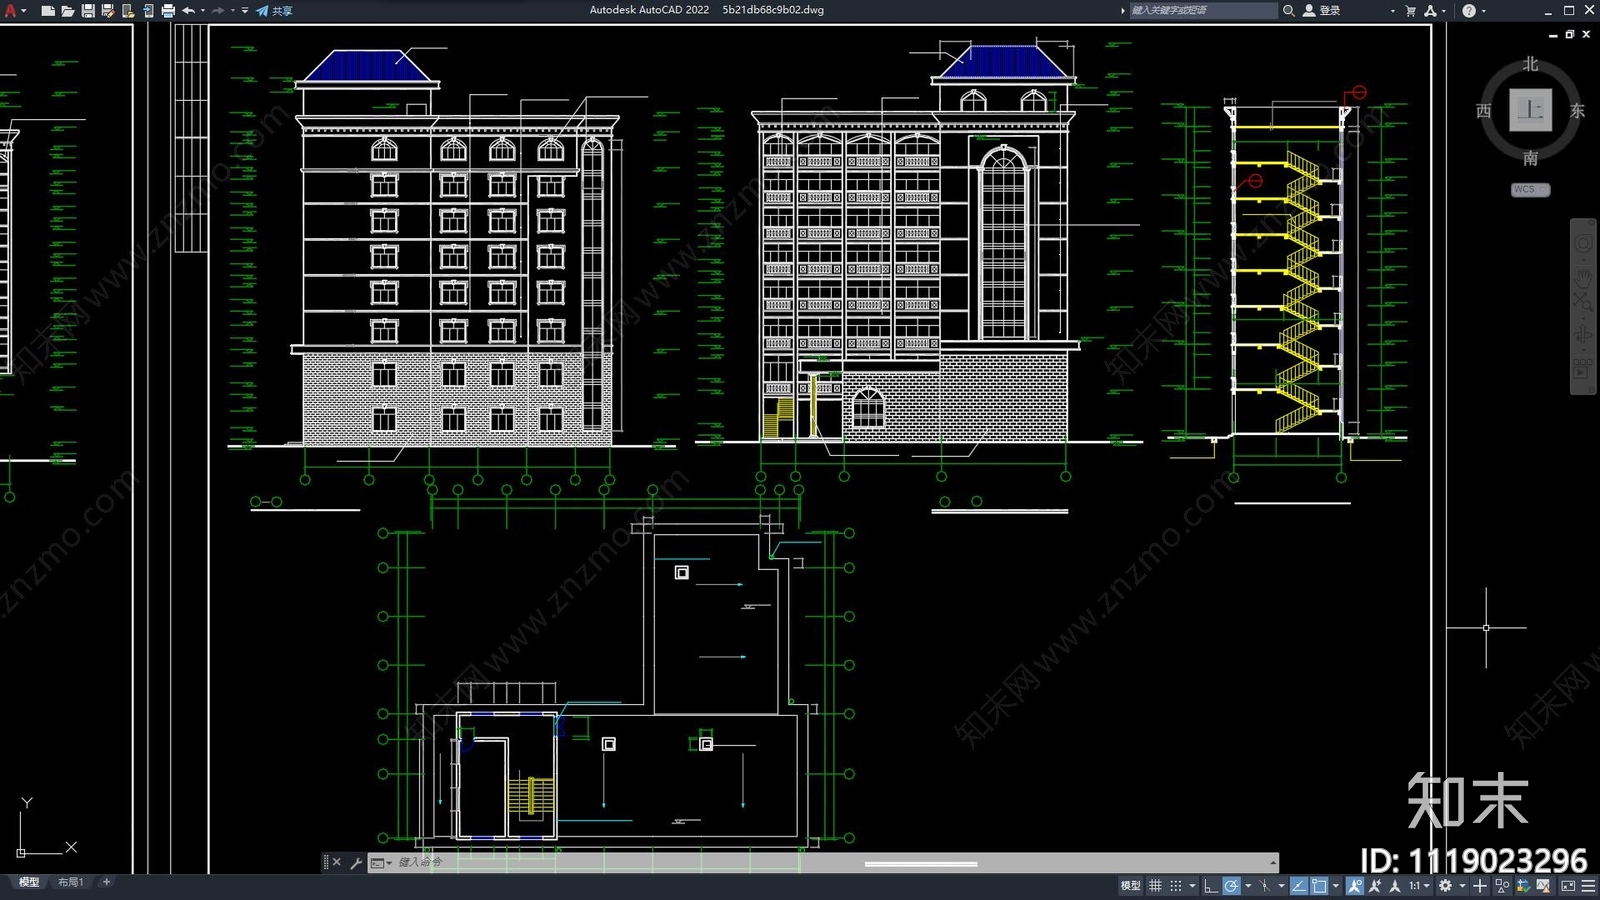Click the 模型 model space button in status bar
The width and height of the screenshot is (1600, 900).
(x=1130, y=885)
